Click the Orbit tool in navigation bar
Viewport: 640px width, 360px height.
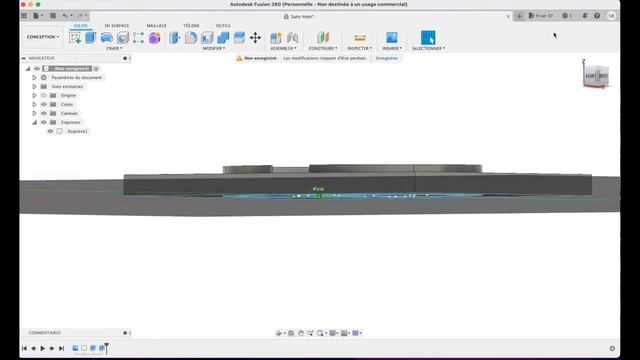[x=279, y=333]
